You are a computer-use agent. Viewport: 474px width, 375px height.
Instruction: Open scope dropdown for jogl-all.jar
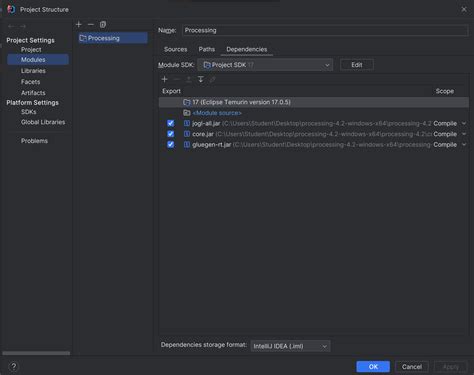(x=464, y=123)
